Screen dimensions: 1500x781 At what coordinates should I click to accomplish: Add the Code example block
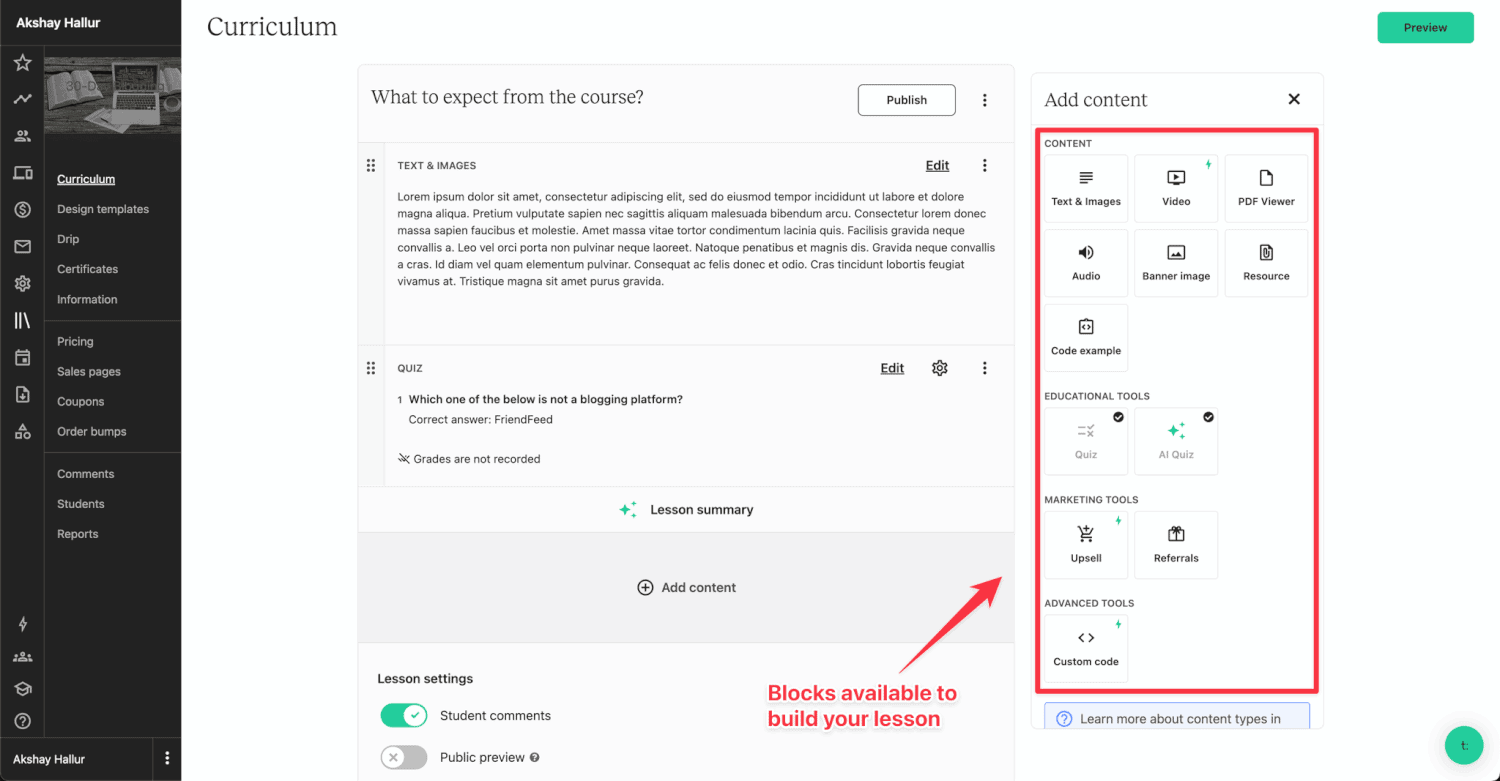pyautogui.click(x=1086, y=338)
